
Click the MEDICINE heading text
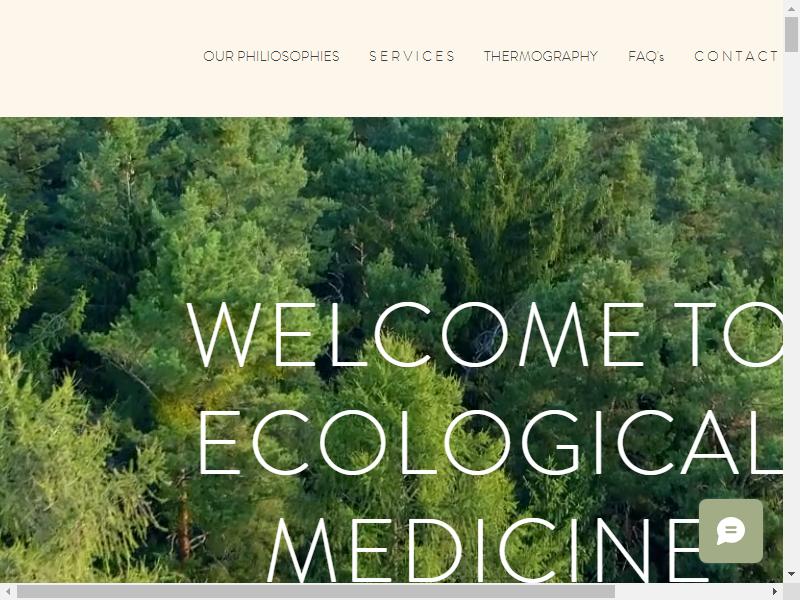coord(488,551)
